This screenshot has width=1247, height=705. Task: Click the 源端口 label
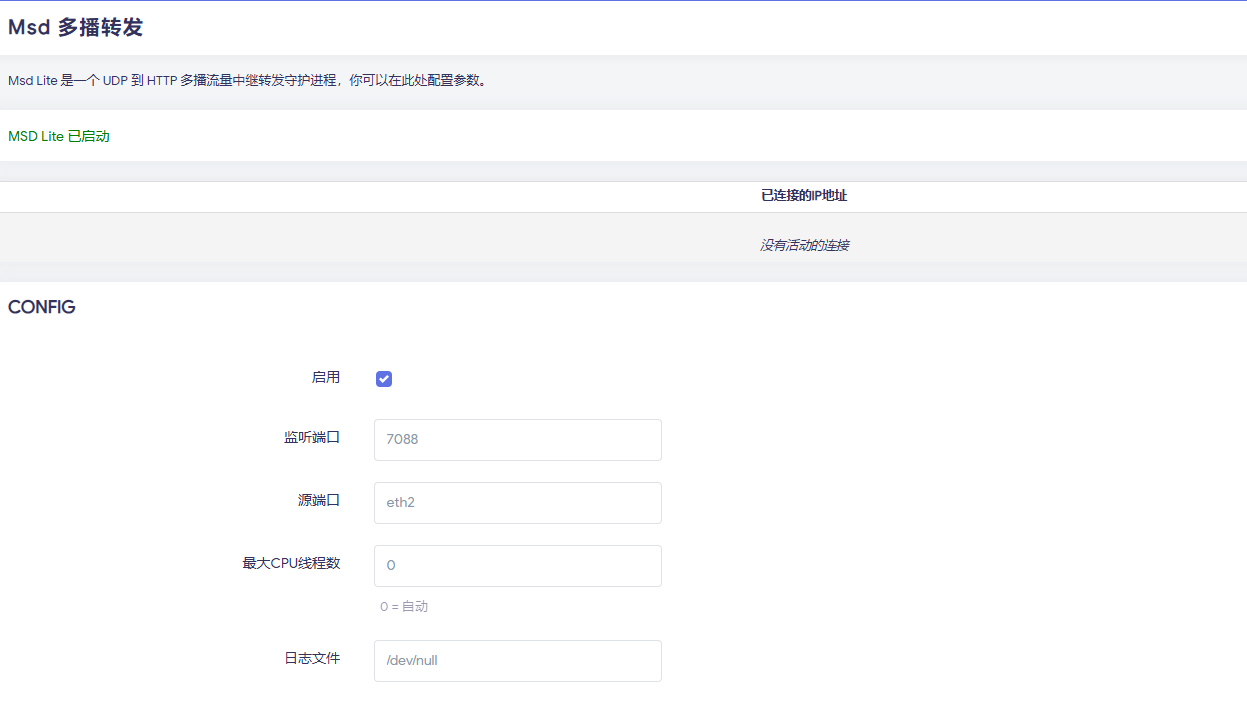[319, 500]
